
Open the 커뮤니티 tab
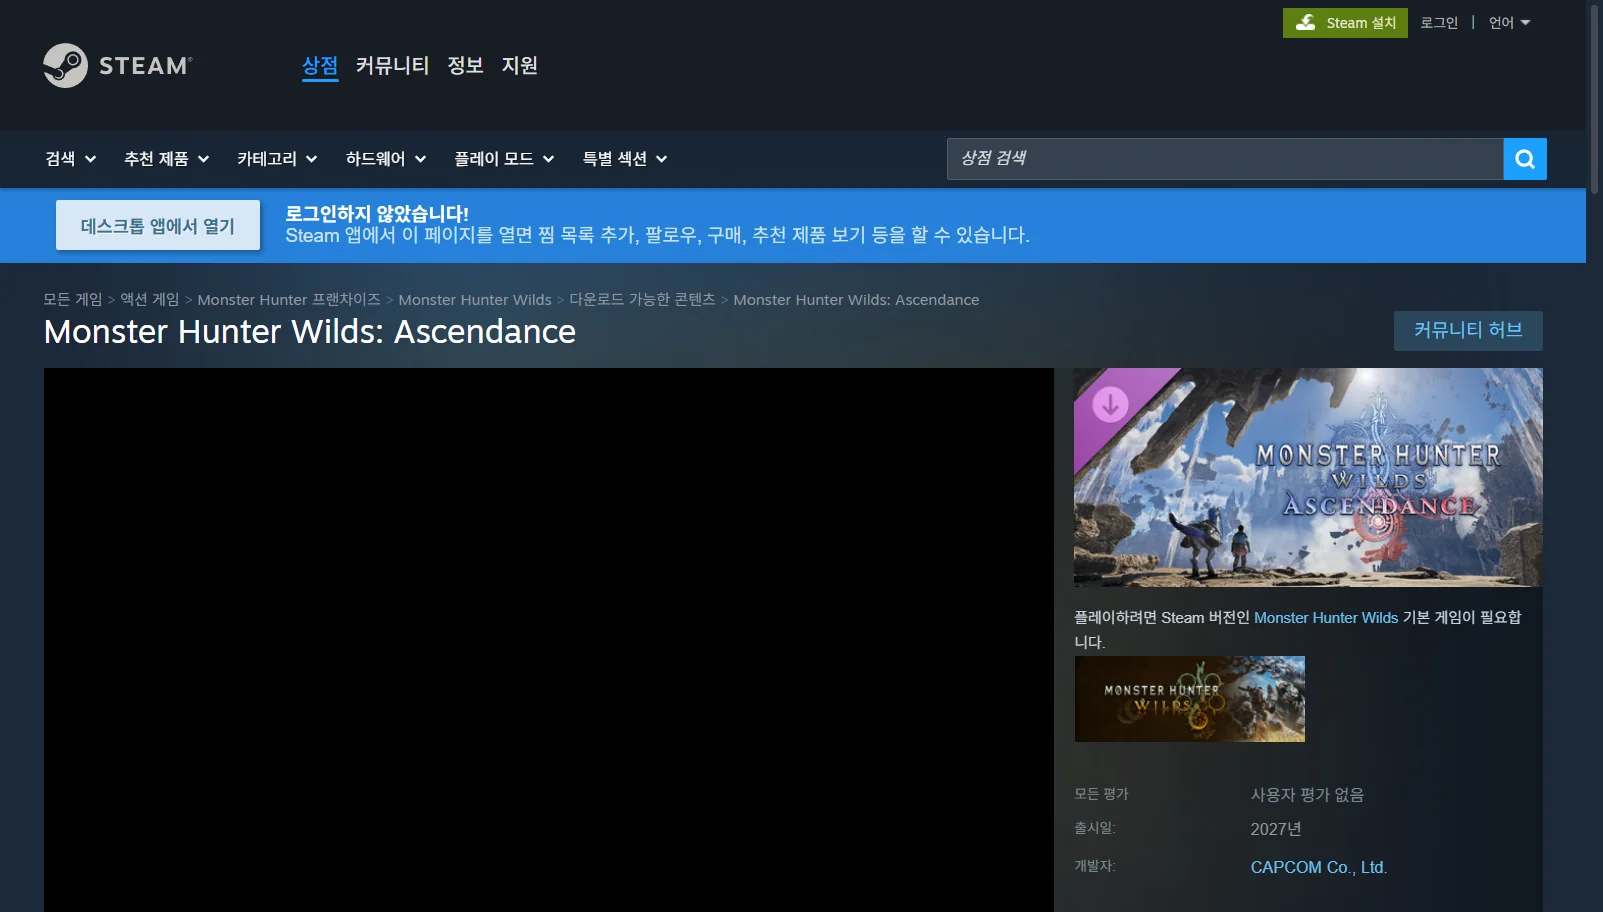pyautogui.click(x=392, y=66)
